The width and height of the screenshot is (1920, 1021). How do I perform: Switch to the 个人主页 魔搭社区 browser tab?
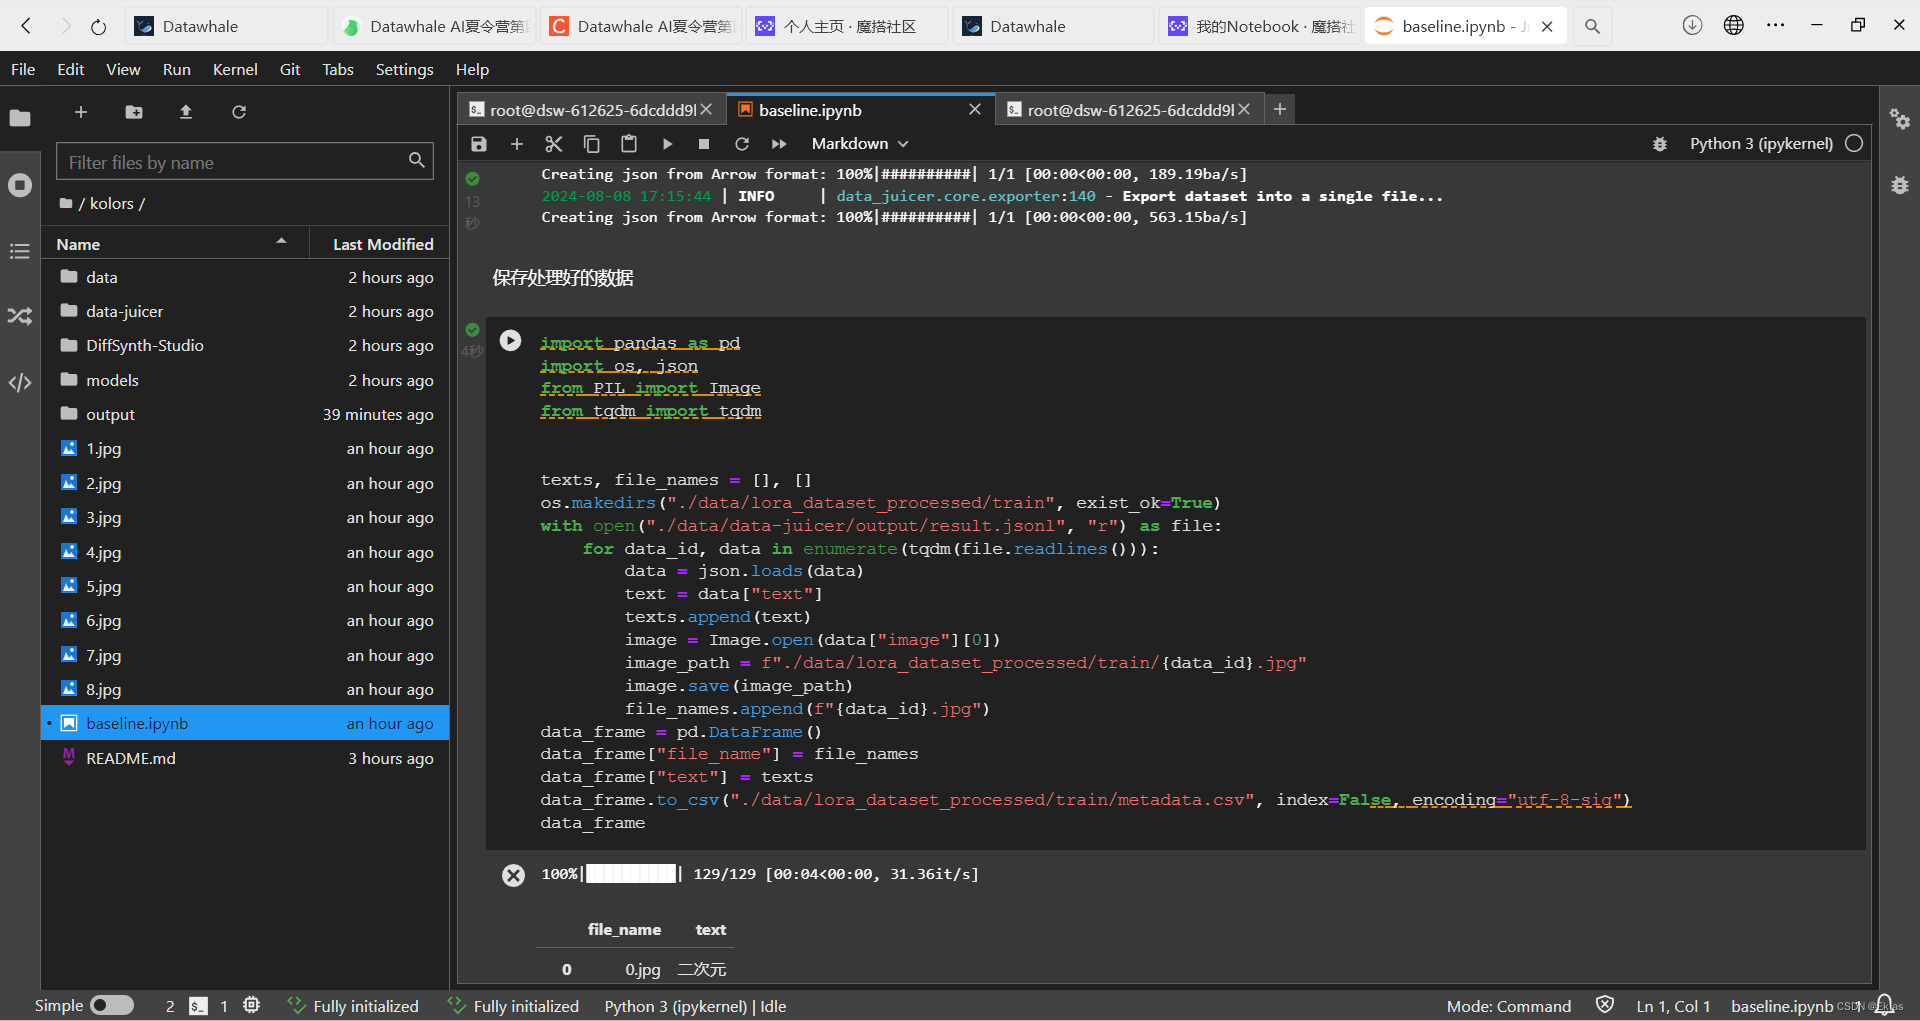tap(848, 27)
